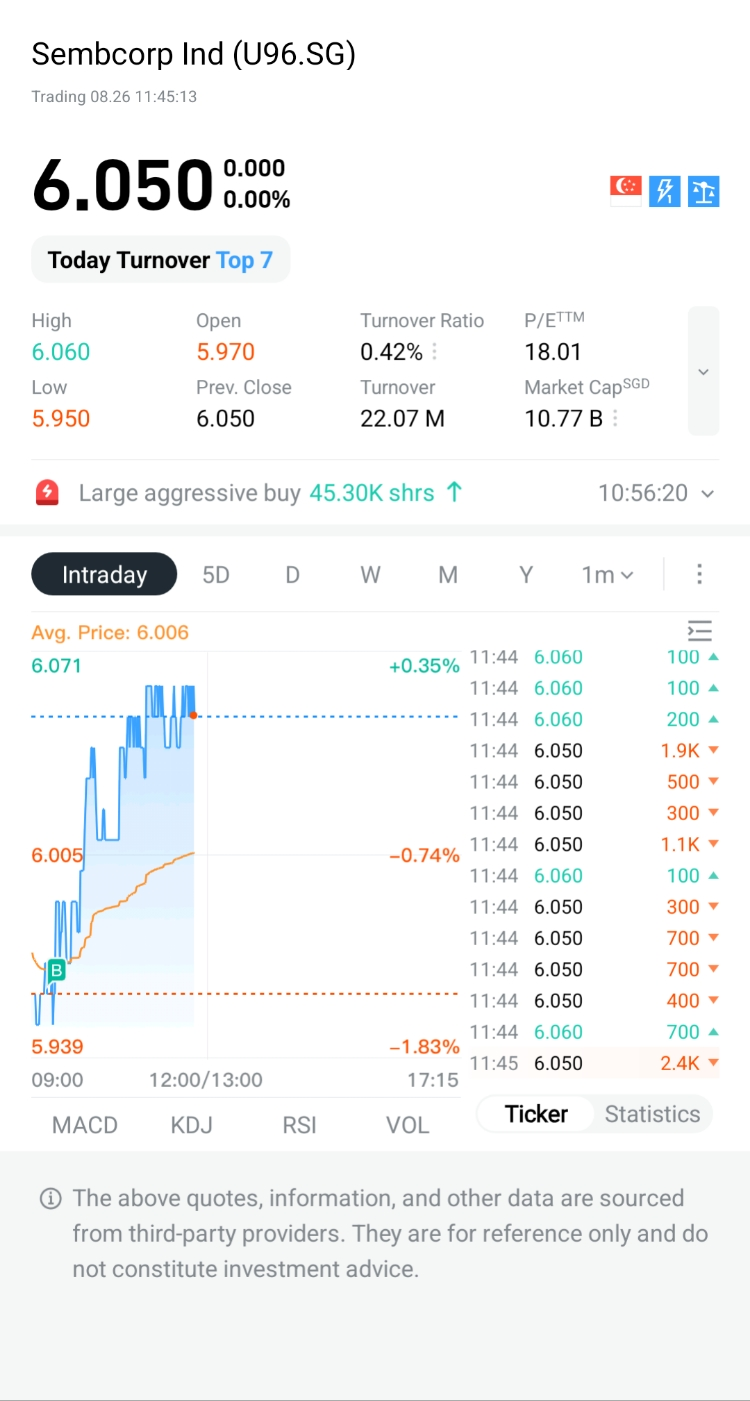Screen dimensions: 750x1401
Task: Select the ticker row with 1.1K volume
Action: pos(594,844)
